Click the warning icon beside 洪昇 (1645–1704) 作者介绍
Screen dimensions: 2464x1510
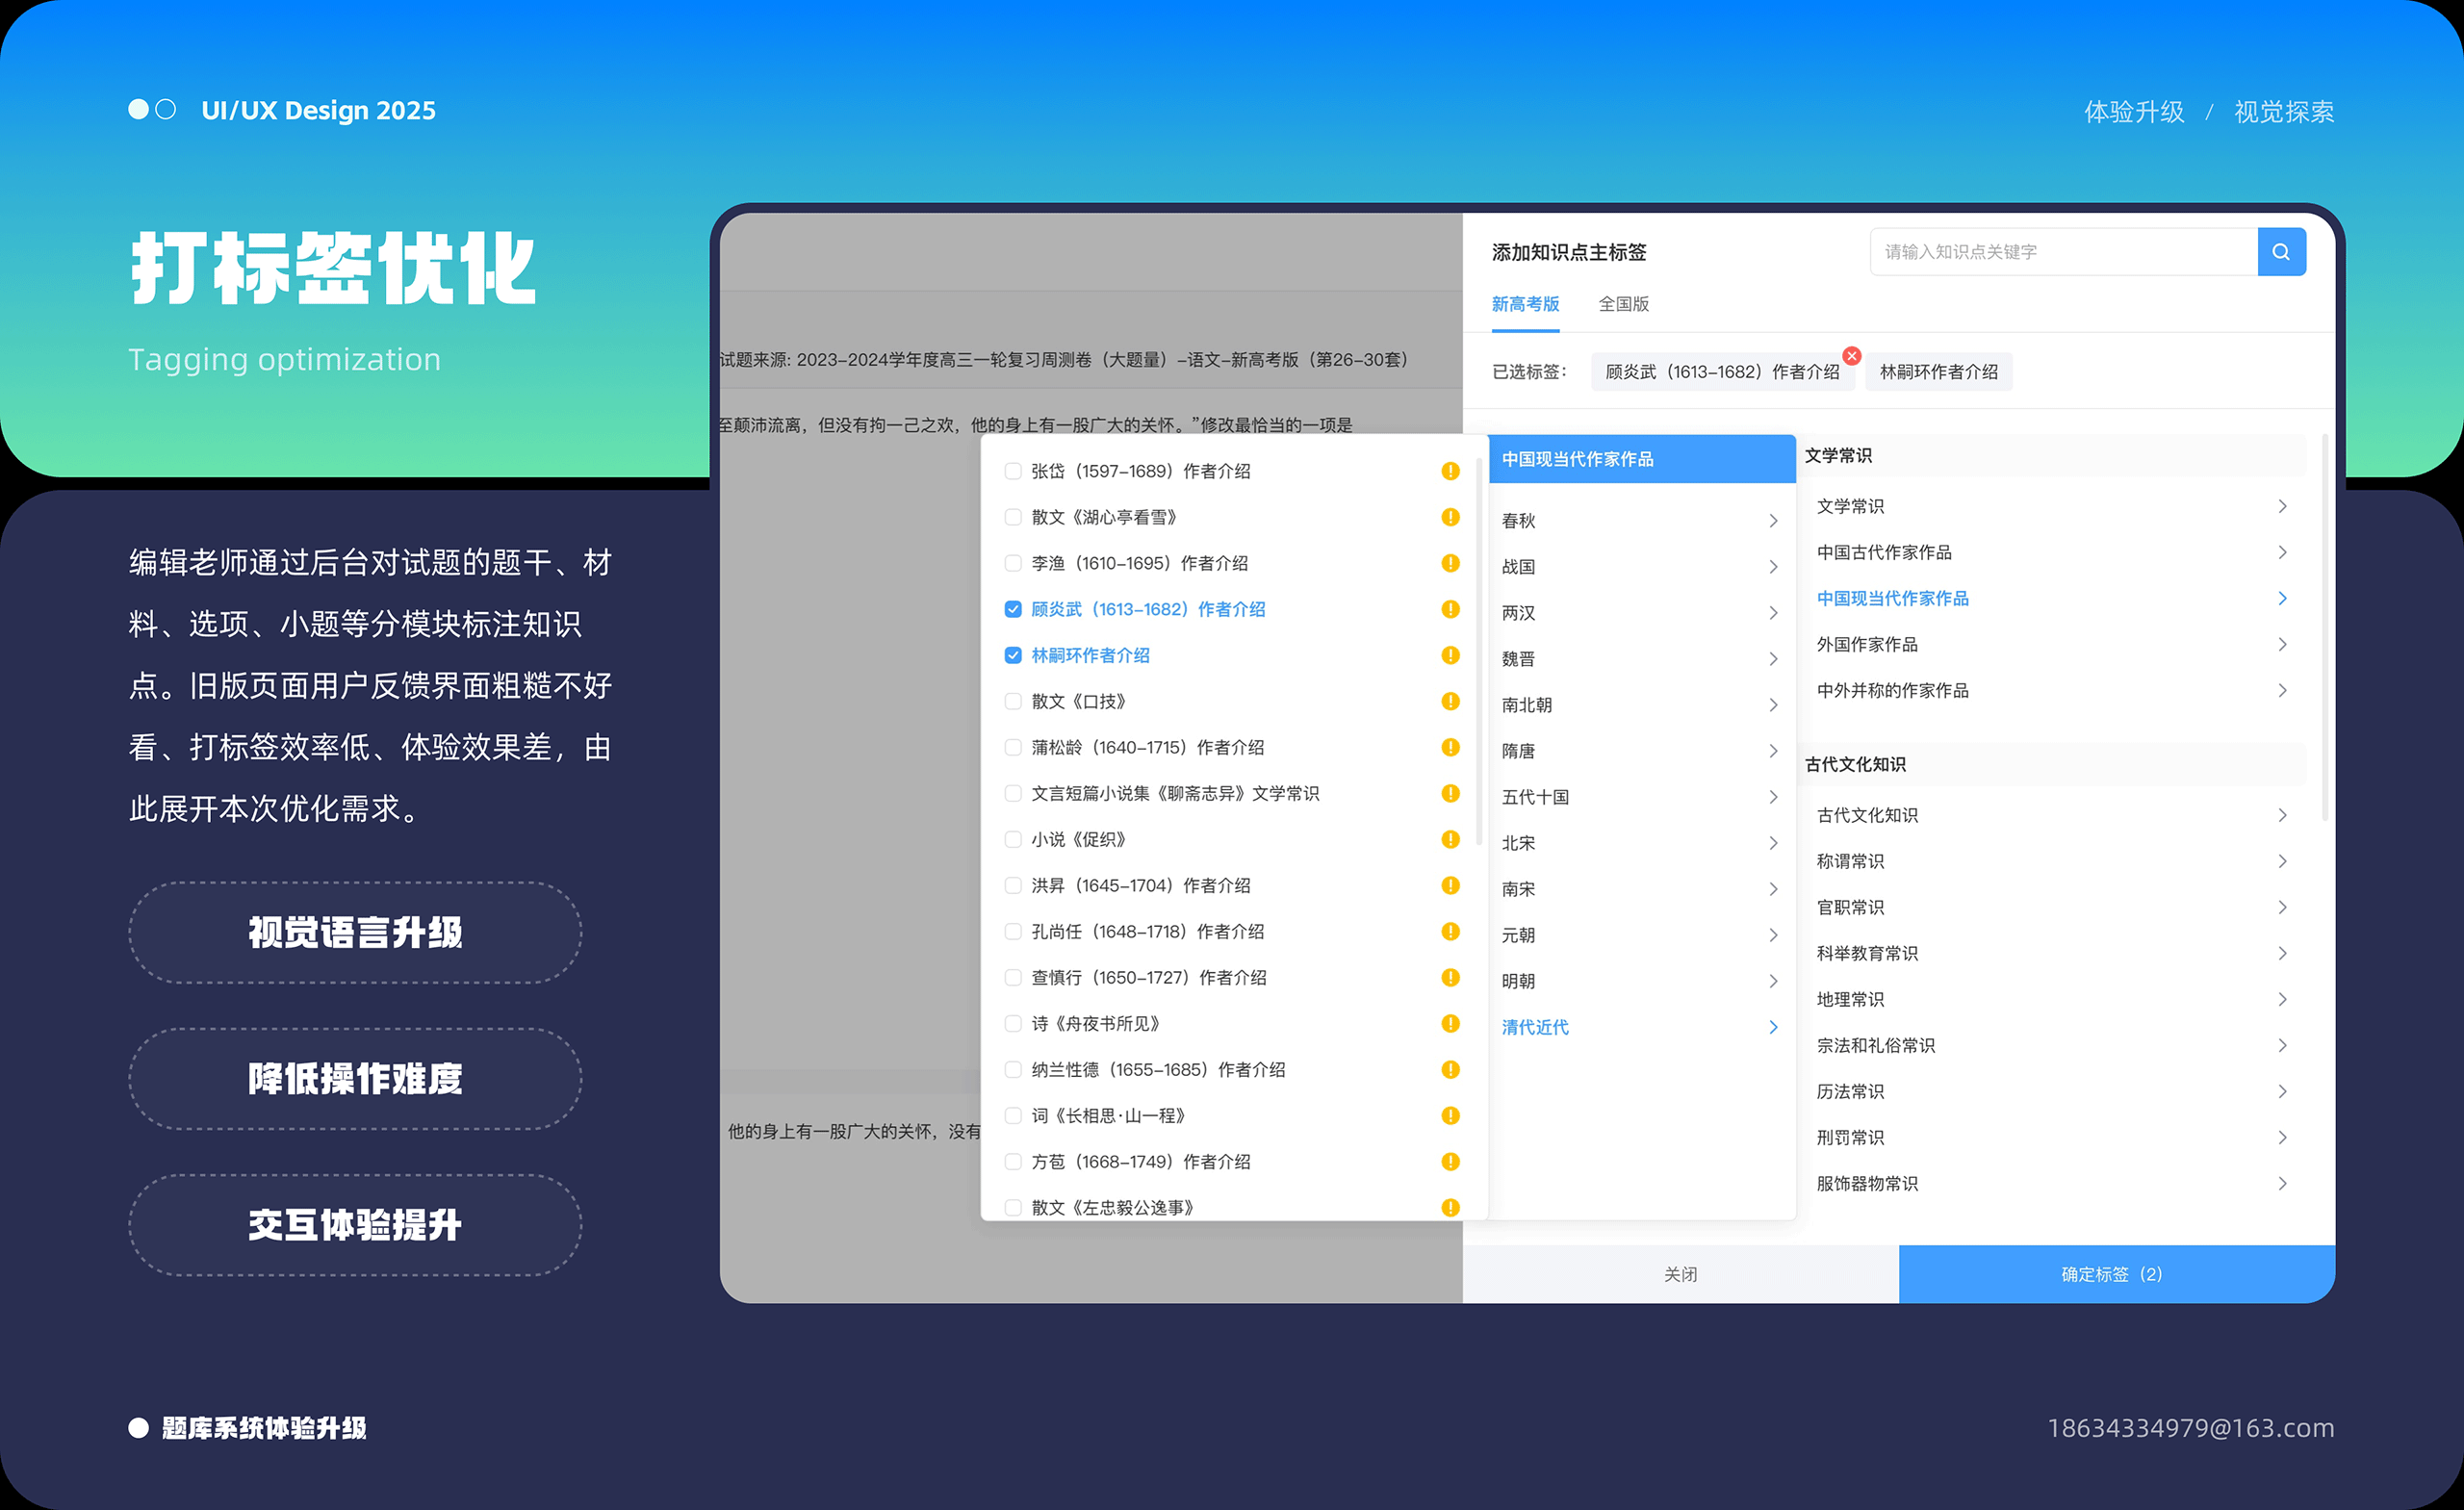[1450, 885]
